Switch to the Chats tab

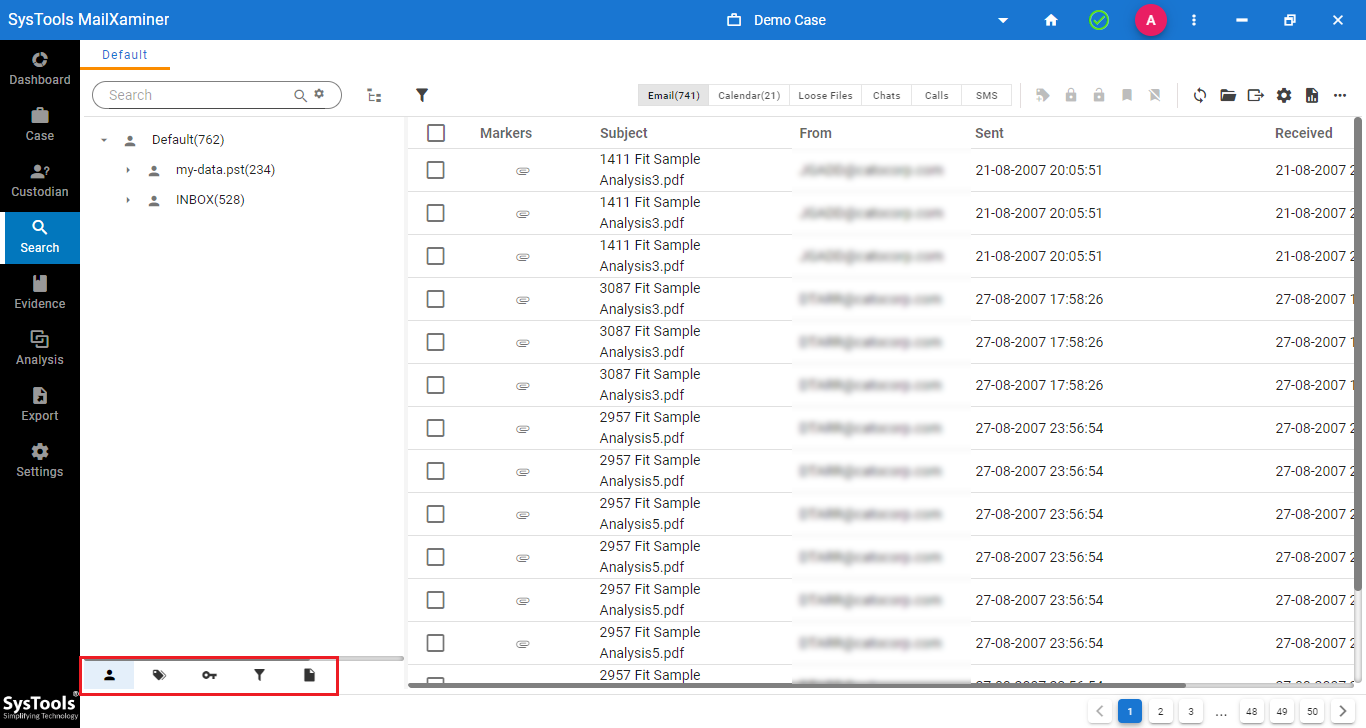886,95
